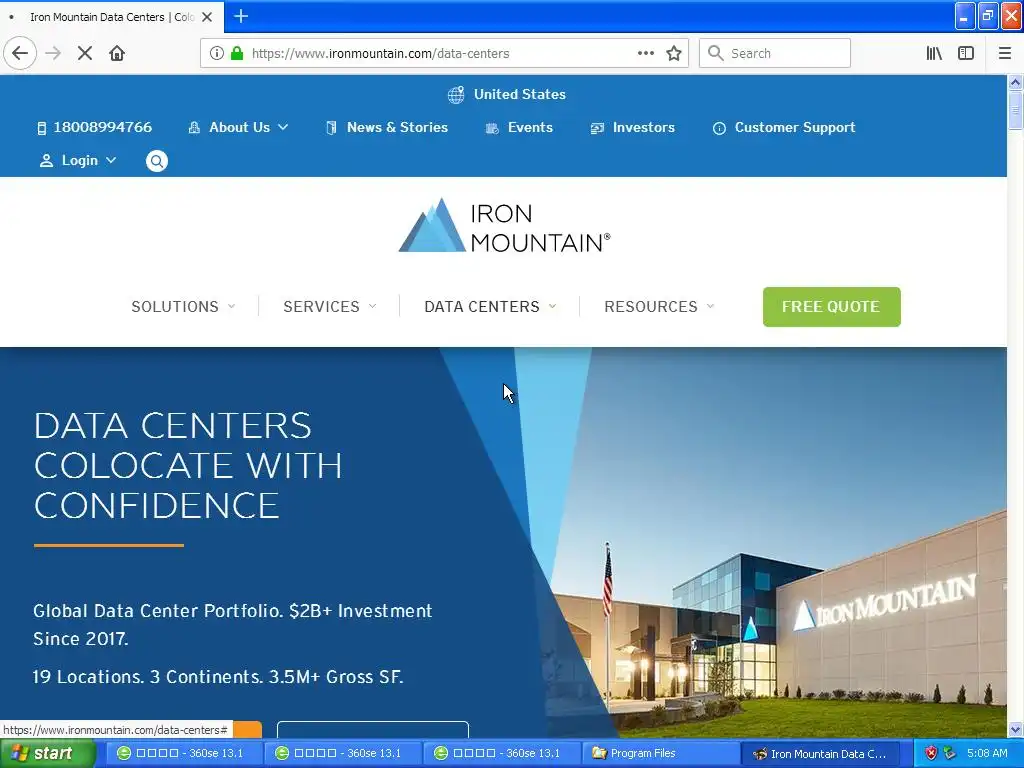Show site information icon in address bar

click(217, 53)
